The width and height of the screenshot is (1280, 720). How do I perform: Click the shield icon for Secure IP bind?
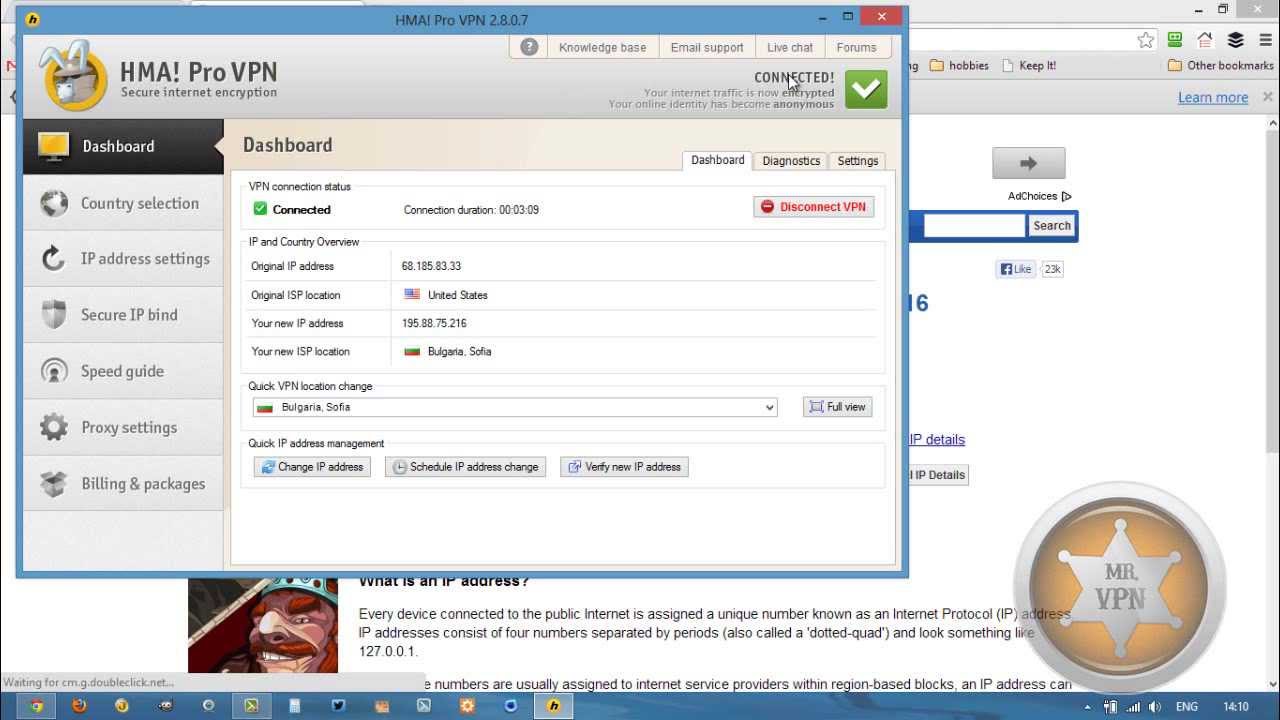tap(53, 315)
